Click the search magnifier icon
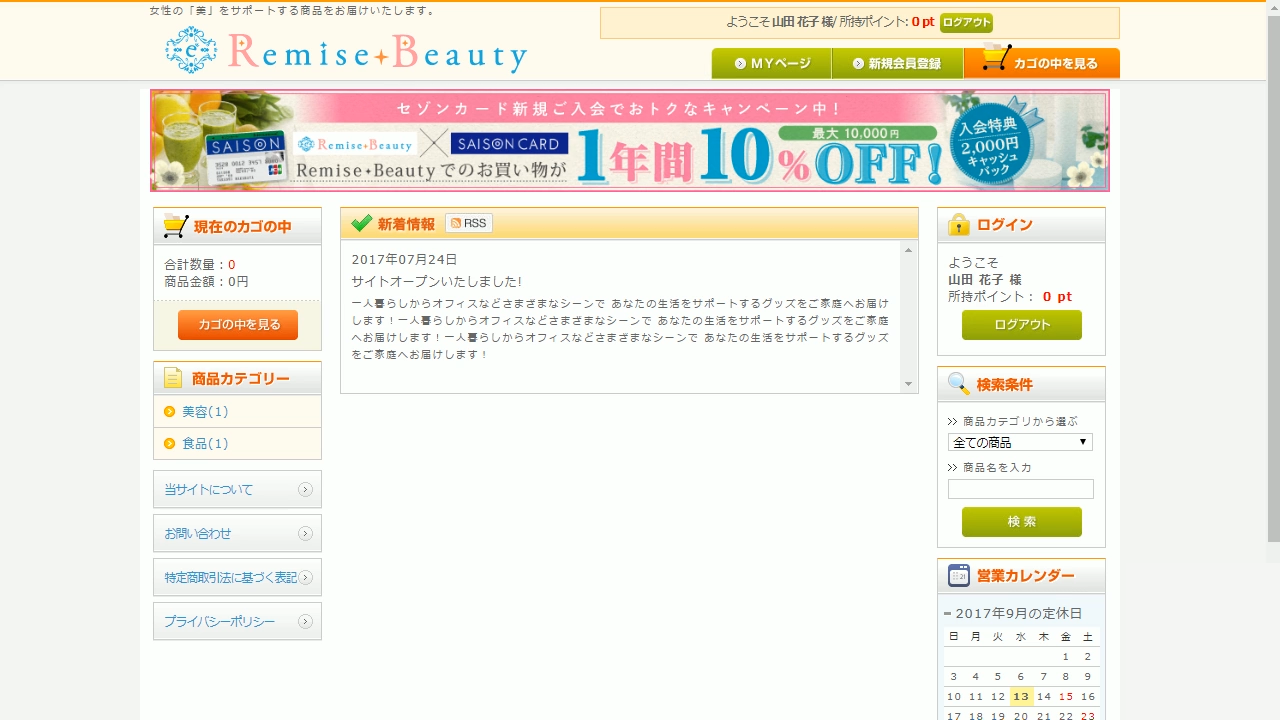This screenshot has height=720, width=1280. [x=958, y=384]
